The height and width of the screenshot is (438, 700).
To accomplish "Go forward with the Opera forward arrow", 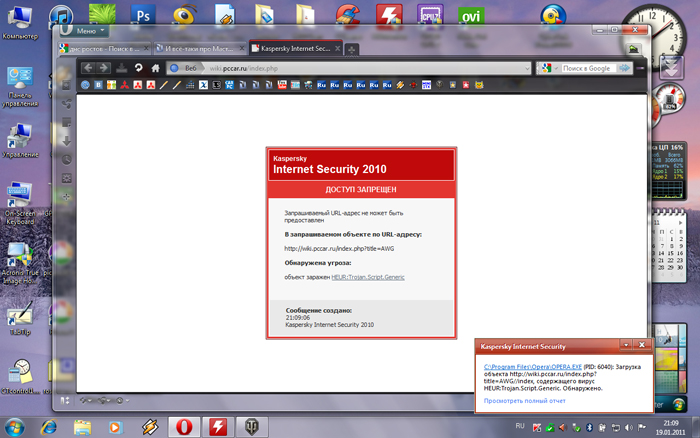I will tap(104, 68).
